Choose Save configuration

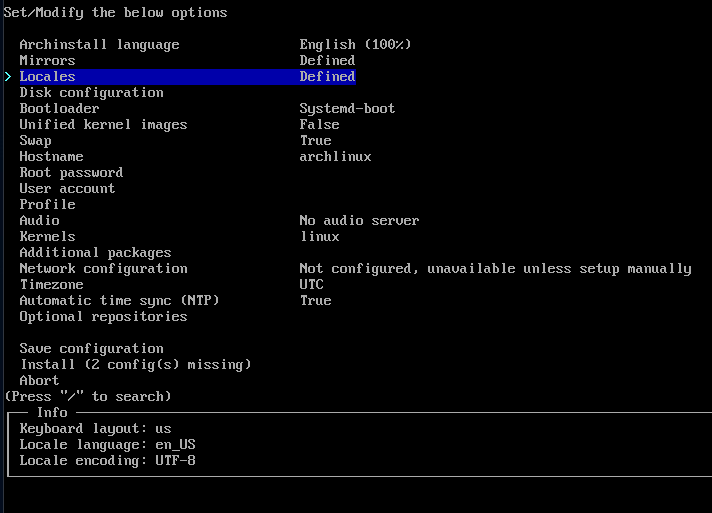point(91,349)
